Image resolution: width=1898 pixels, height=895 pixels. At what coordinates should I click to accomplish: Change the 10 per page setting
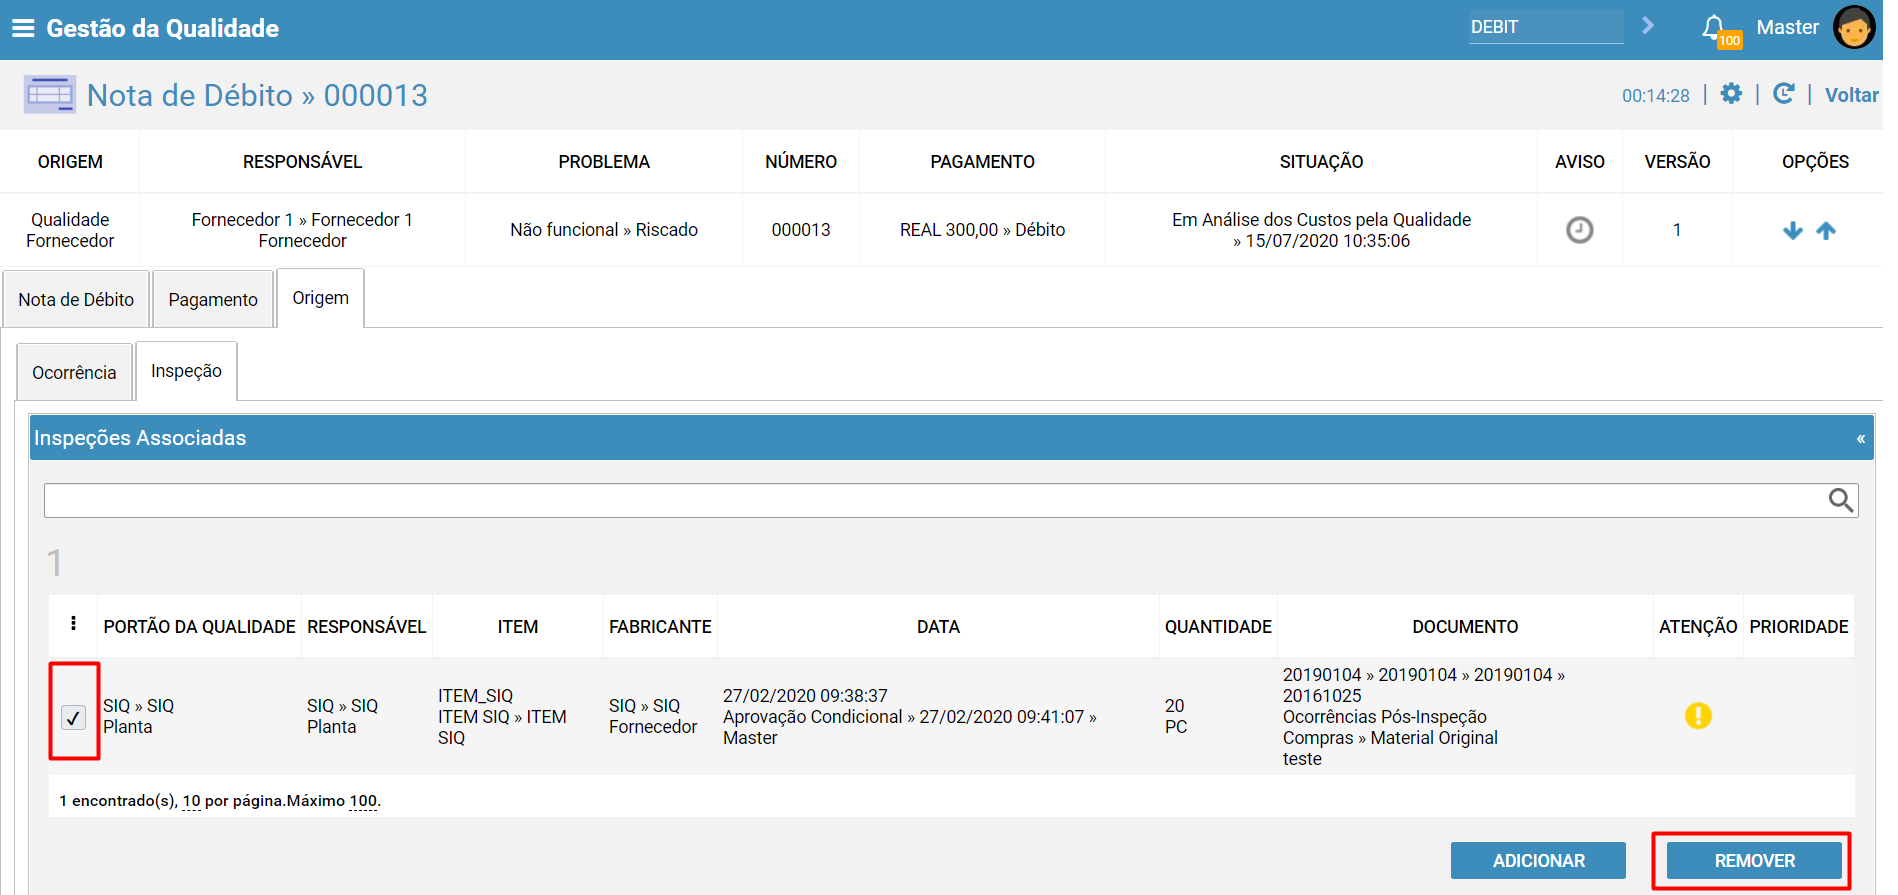click(x=191, y=801)
